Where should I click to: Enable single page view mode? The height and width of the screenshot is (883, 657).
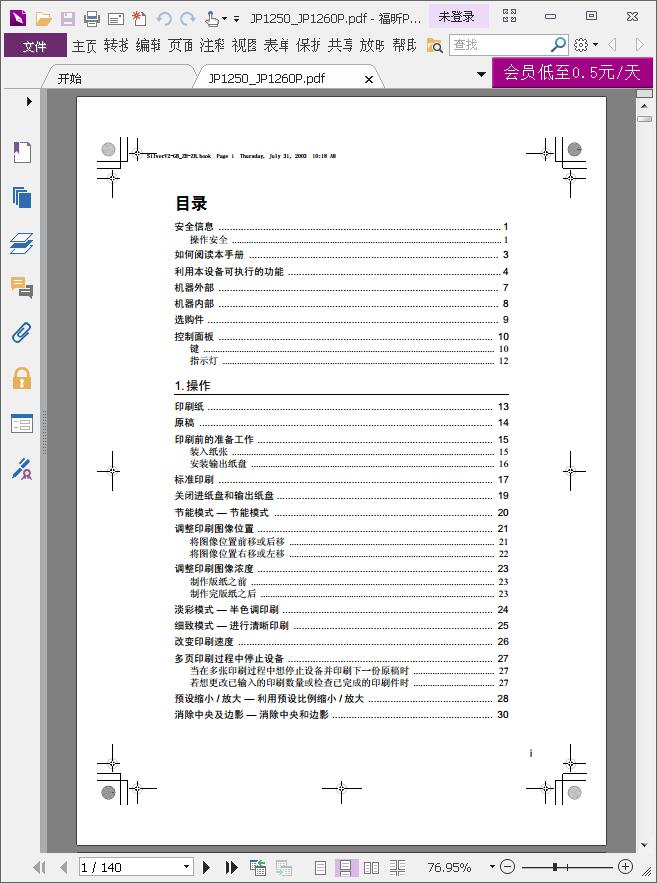pos(320,867)
